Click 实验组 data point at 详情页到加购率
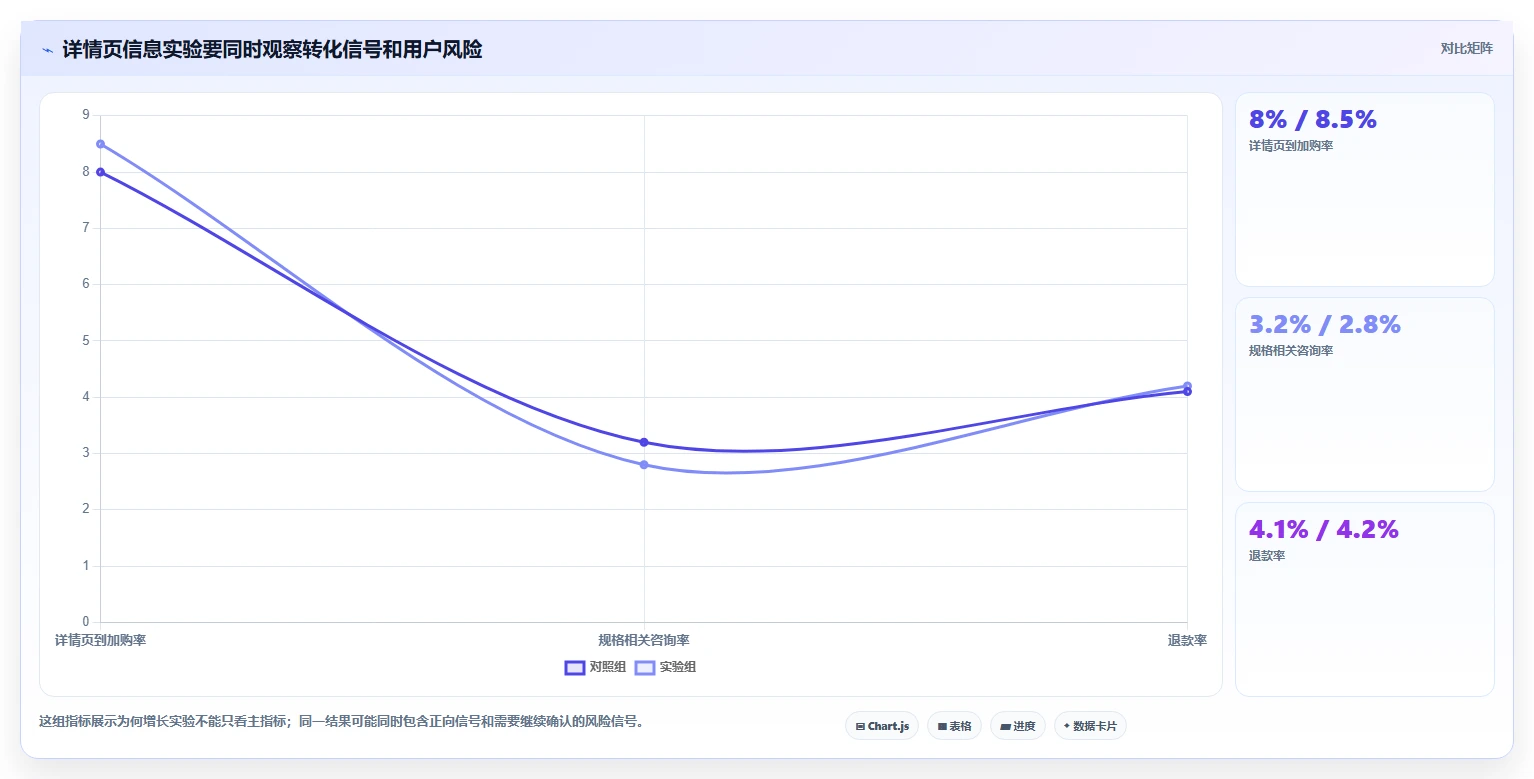Screen dimensions: 1534x779 tap(100, 144)
